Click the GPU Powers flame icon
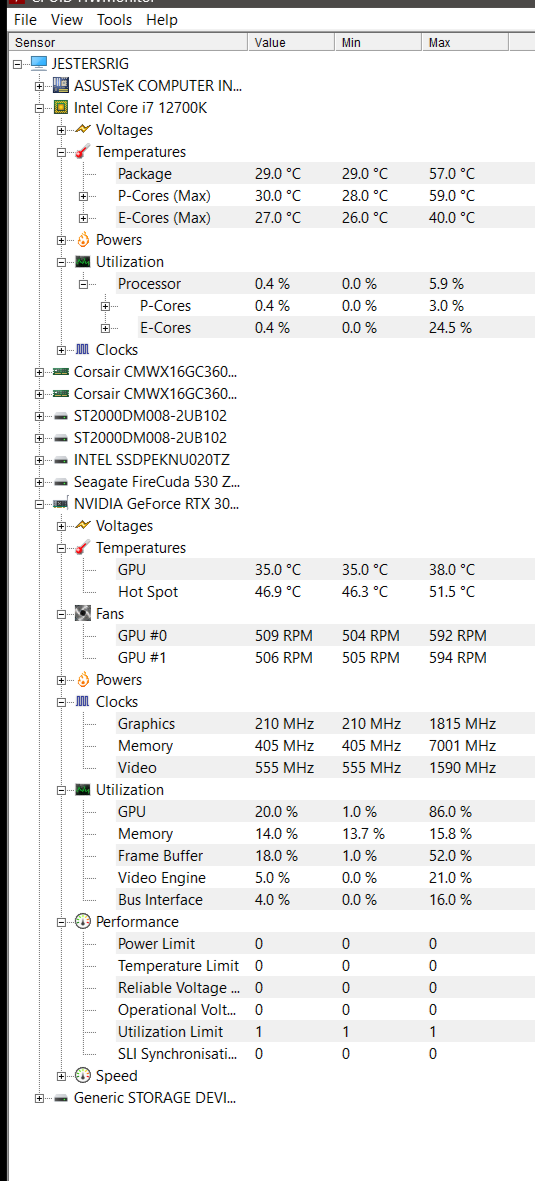The image size is (535, 1181). click(83, 680)
